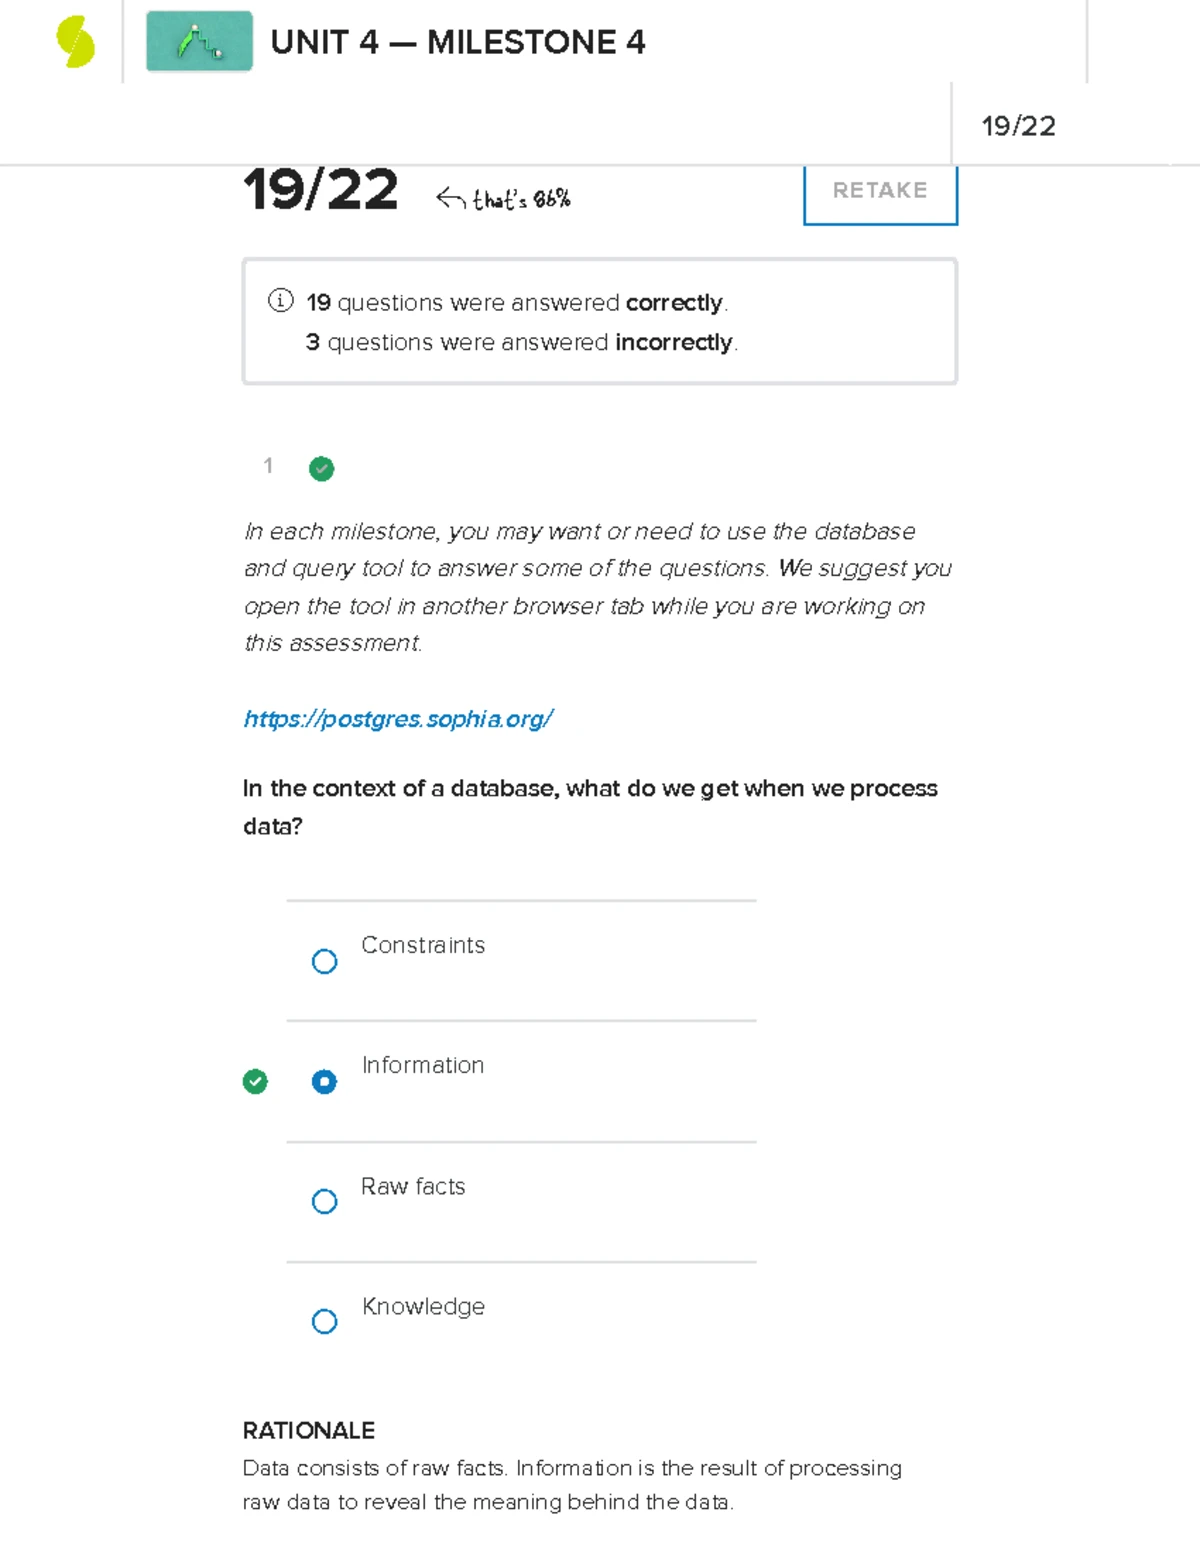Click the green checkmark beside question 1
Viewport: 1200px width, 1553px height.
(x=321, y=468)
